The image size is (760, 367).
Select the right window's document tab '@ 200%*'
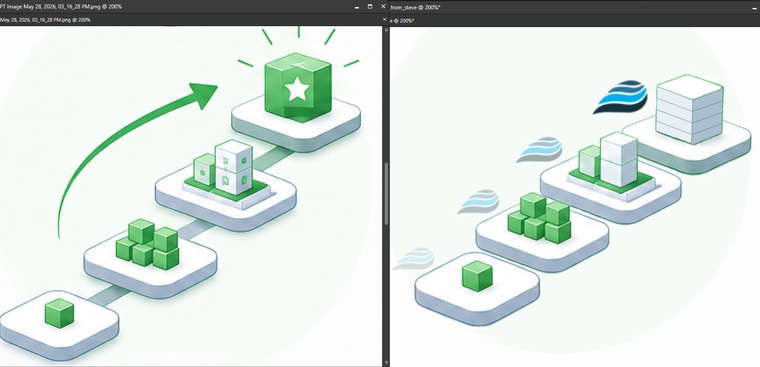coord(402,21)
